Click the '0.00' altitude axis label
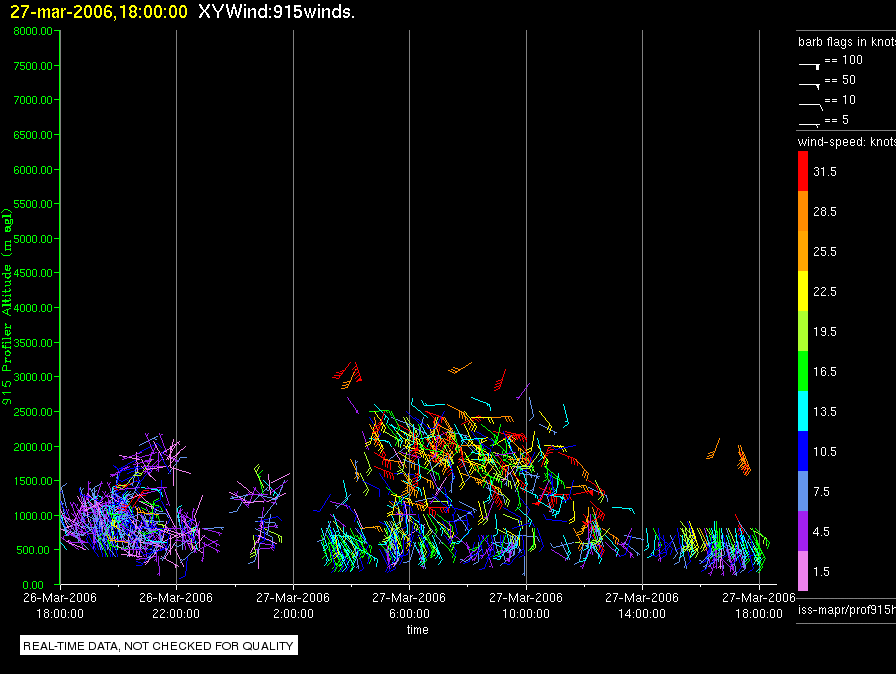 (33, 585)
